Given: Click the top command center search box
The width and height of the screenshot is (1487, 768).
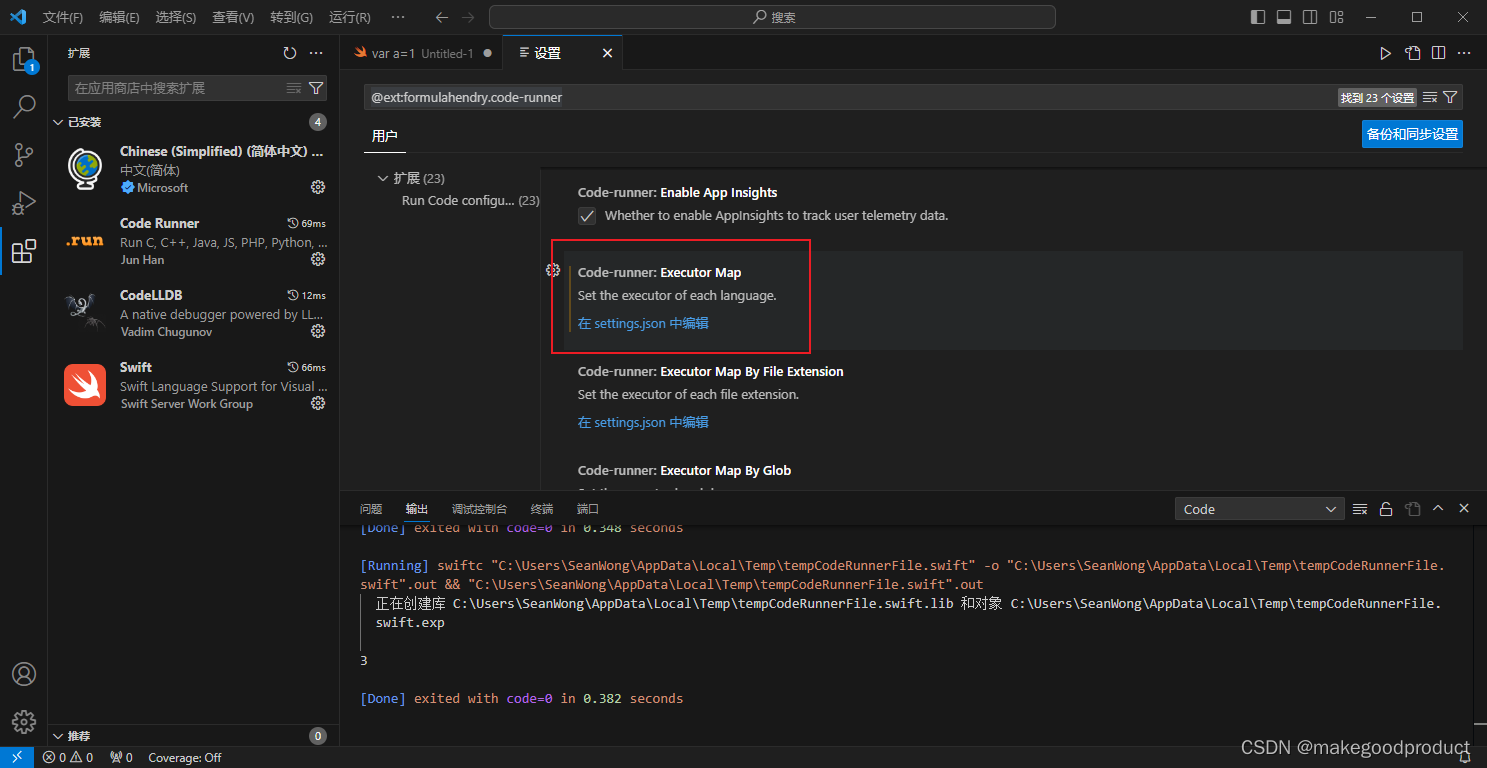Looking at the screenshot, I should coord(772,17).
